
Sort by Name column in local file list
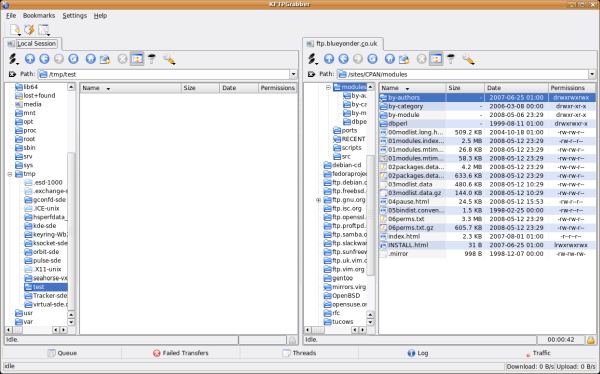(130, 88)
